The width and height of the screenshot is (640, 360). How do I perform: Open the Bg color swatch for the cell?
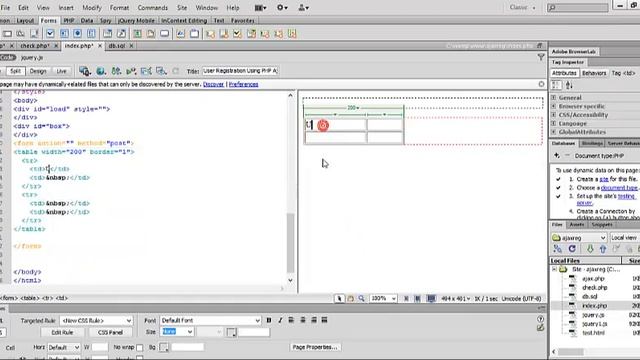click(x=164, y=347)
